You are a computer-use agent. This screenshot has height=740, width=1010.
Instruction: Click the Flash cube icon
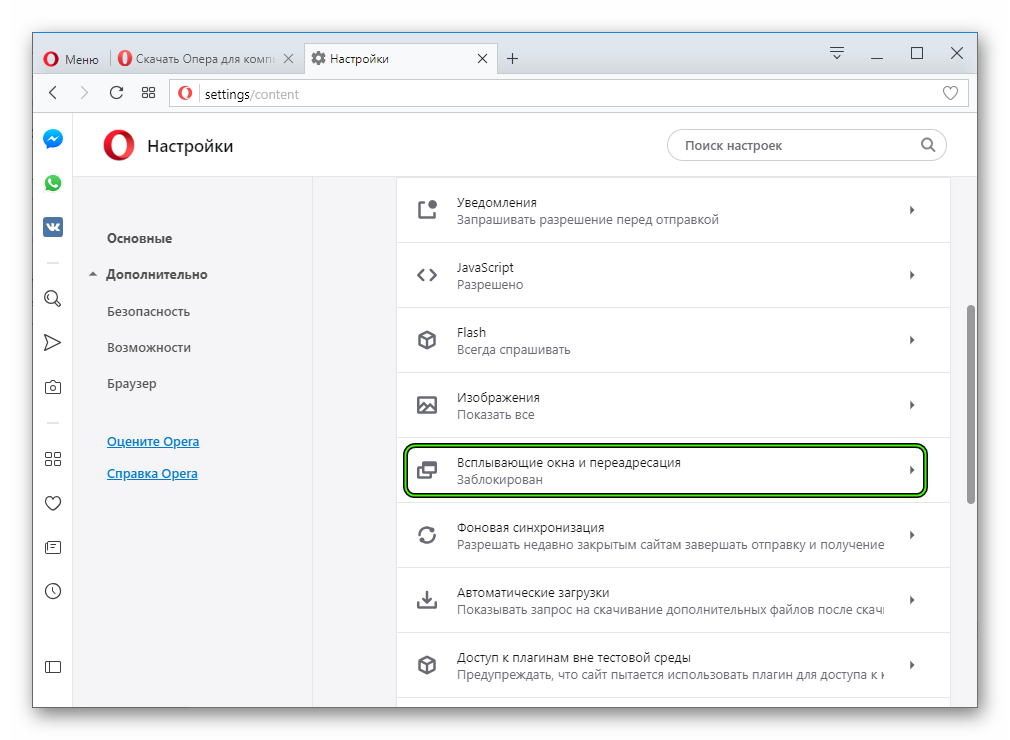coord(427,340)
